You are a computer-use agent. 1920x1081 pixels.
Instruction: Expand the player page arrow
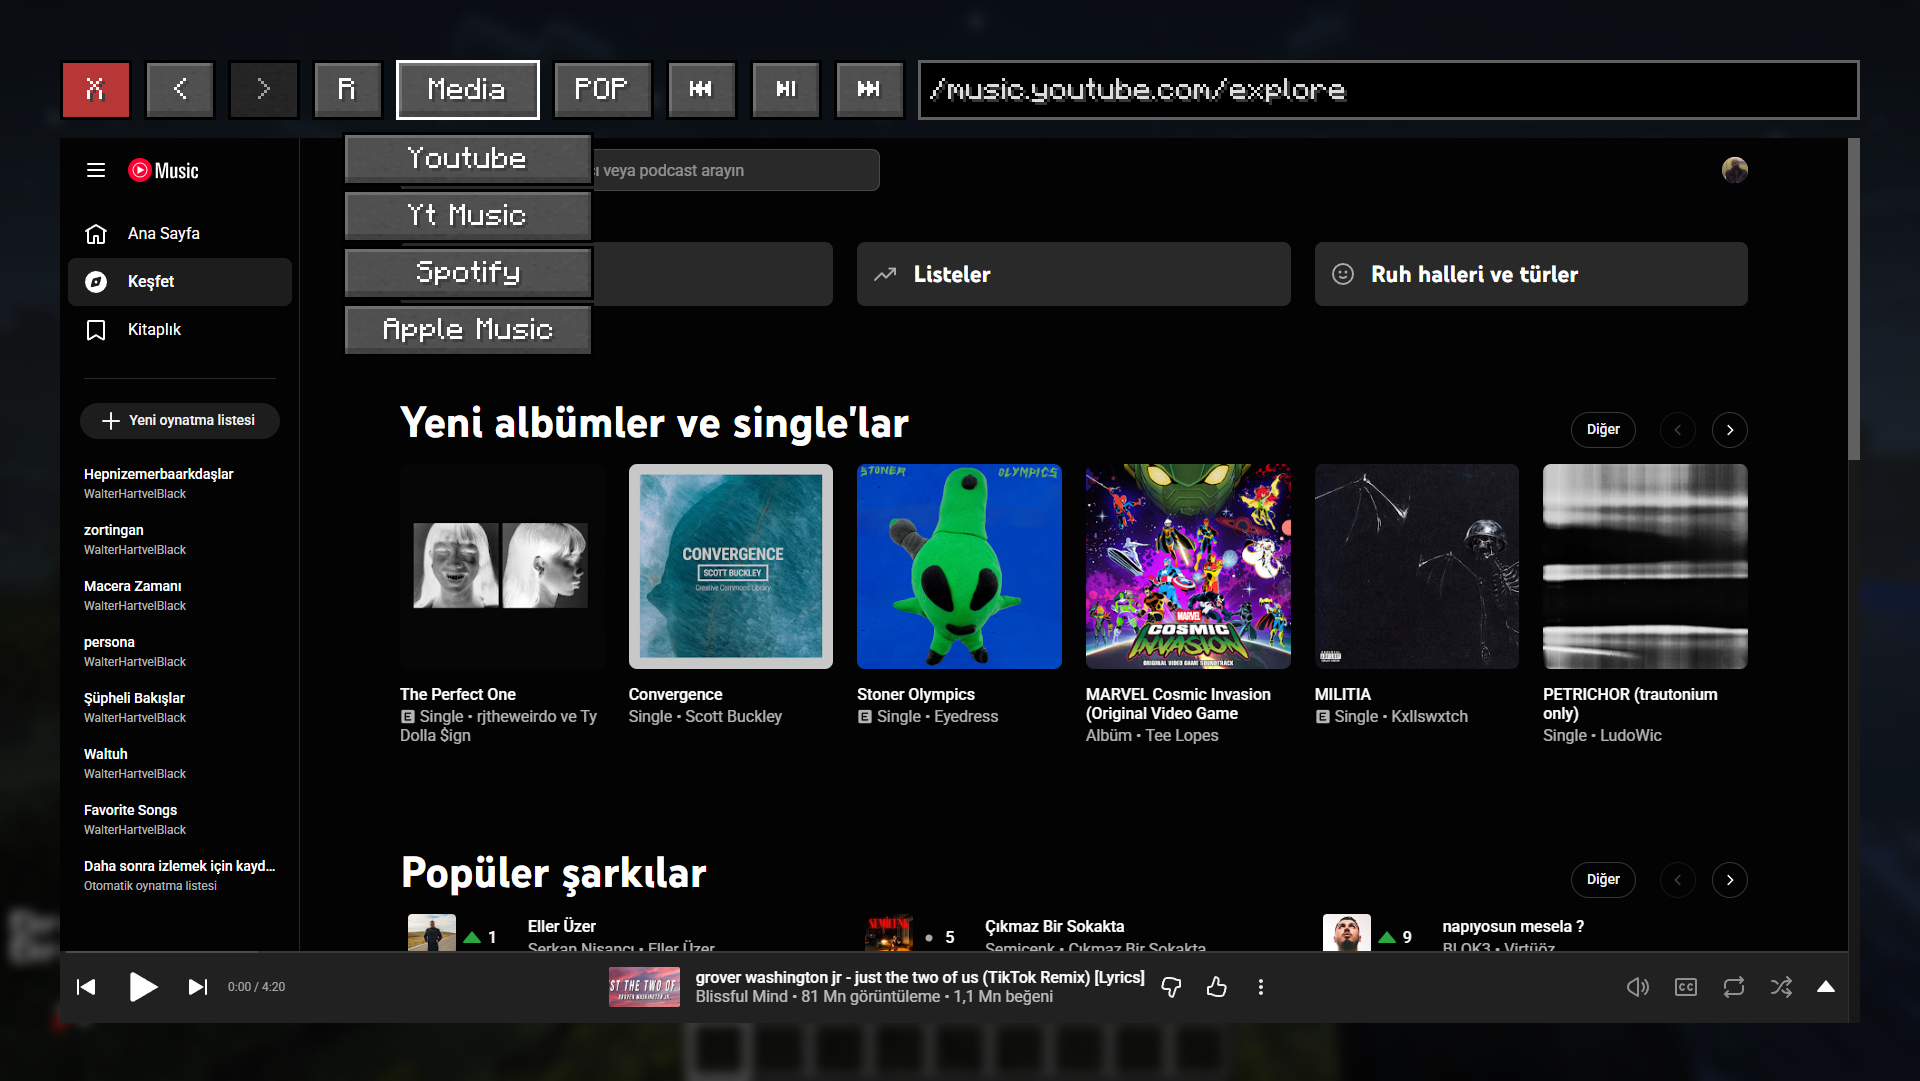(1826, 987)
